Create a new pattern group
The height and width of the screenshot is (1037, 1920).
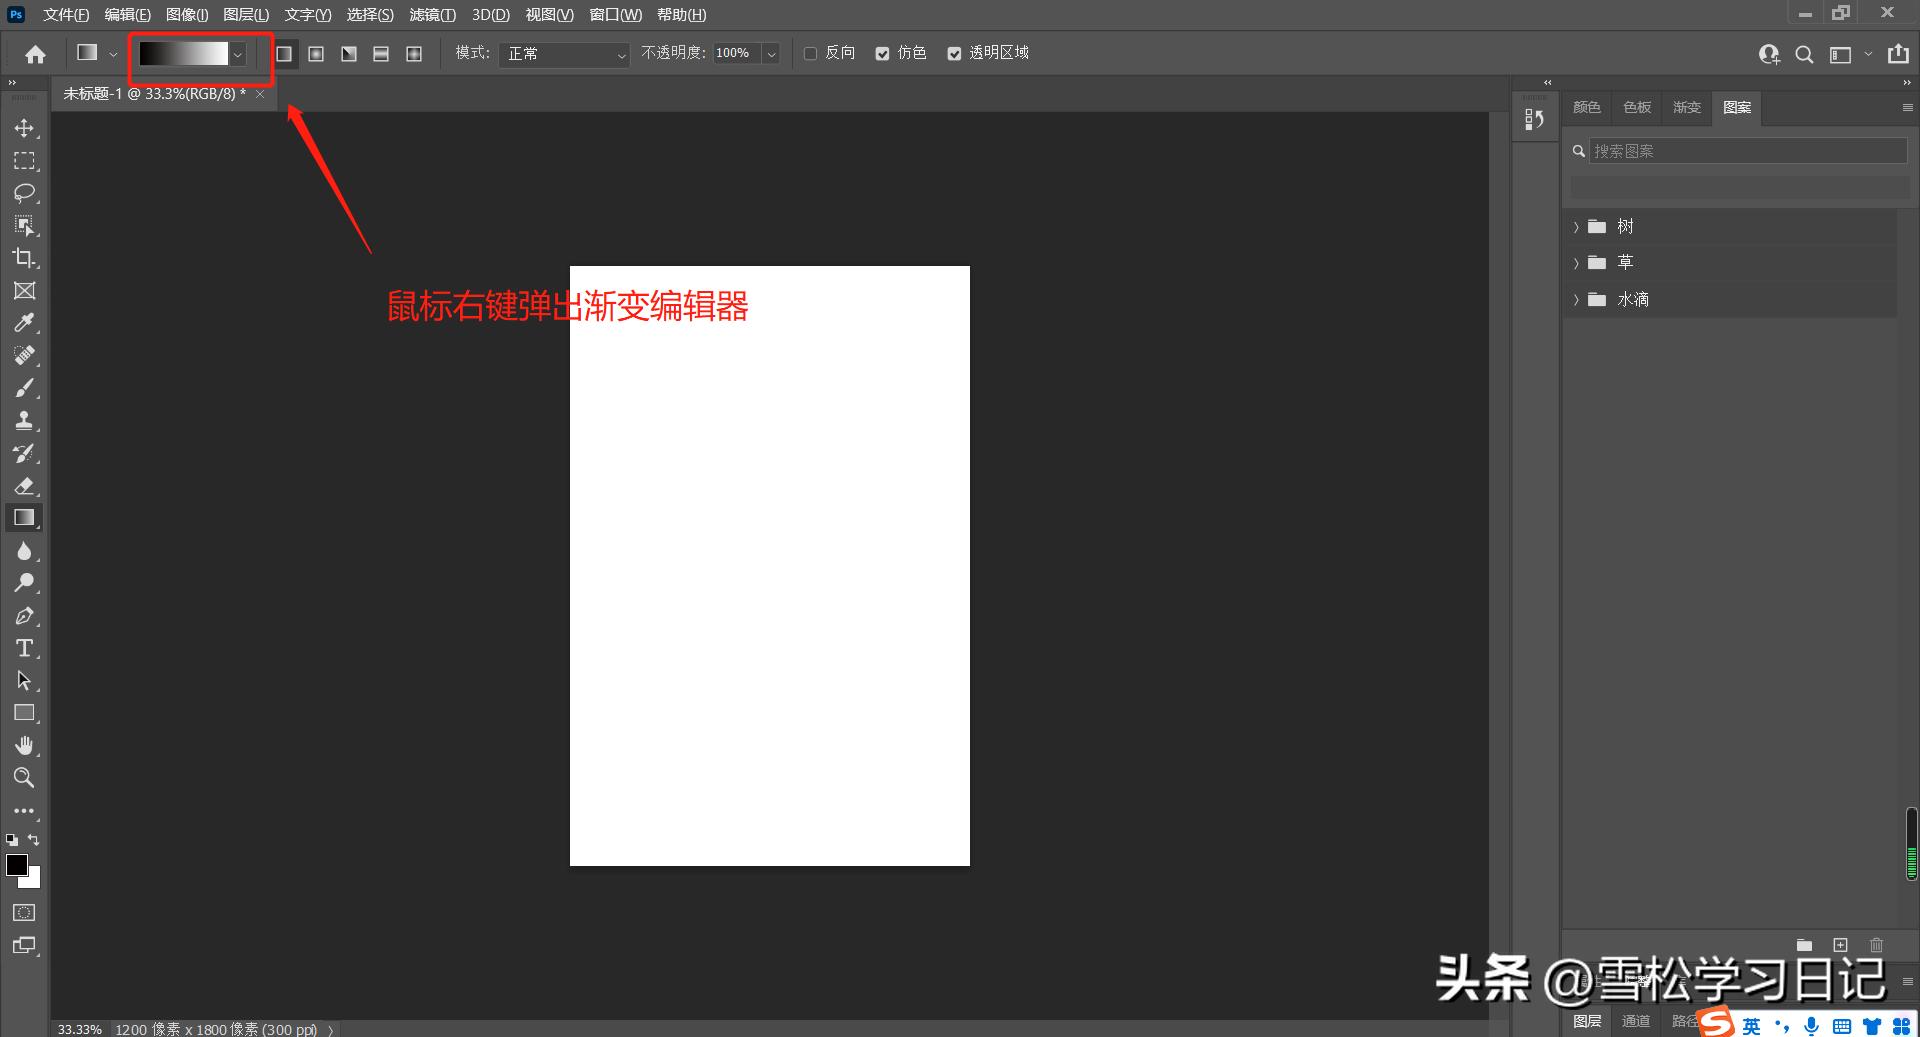click(1804, 945)
